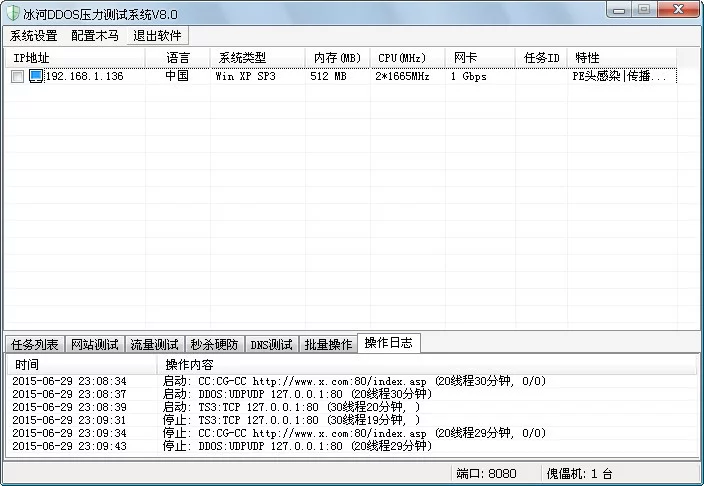Maximize the 冰河DDOS window
This screenshot has width=704, height=486.
[644, 10]
